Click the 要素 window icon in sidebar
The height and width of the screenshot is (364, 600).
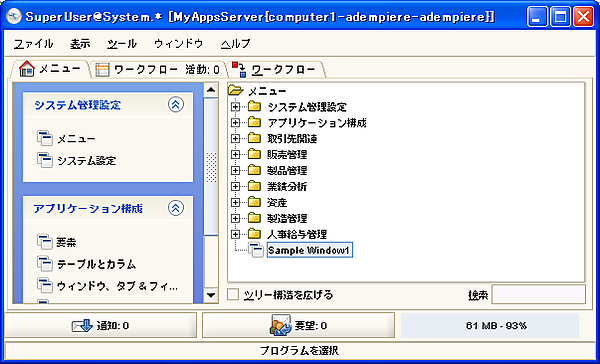(x=44, y=242)
